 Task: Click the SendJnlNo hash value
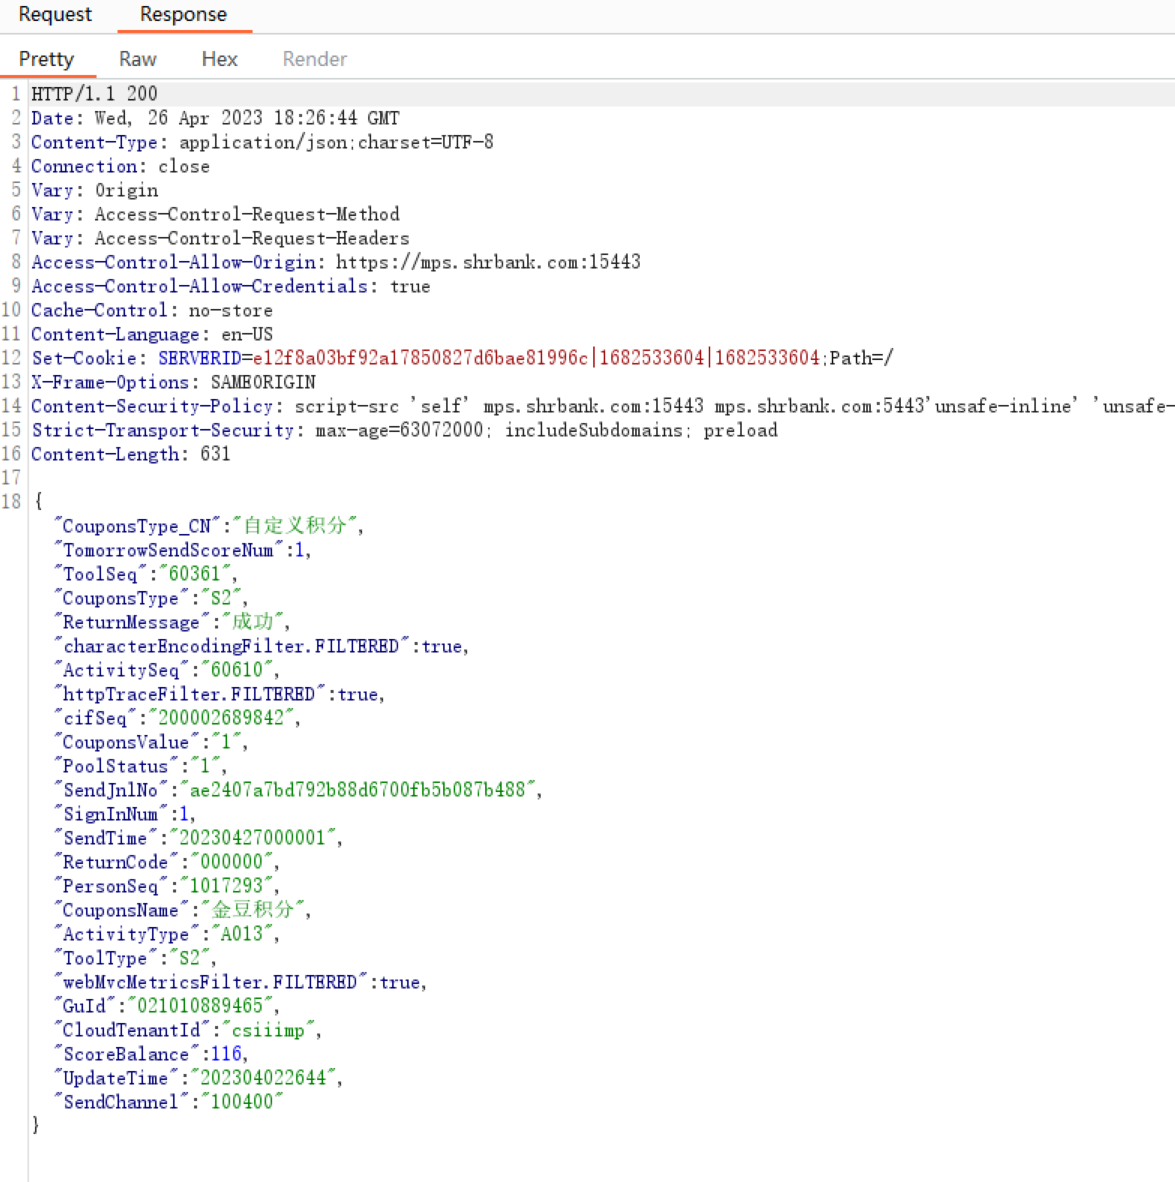(358, 790)
